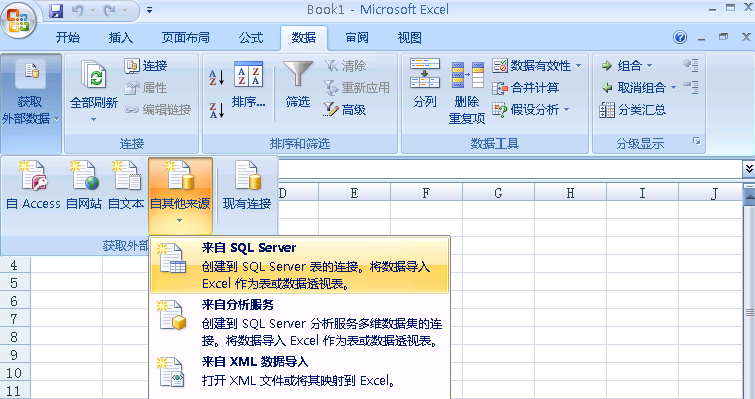Open 连接 workbook connections

coord(146,65)
